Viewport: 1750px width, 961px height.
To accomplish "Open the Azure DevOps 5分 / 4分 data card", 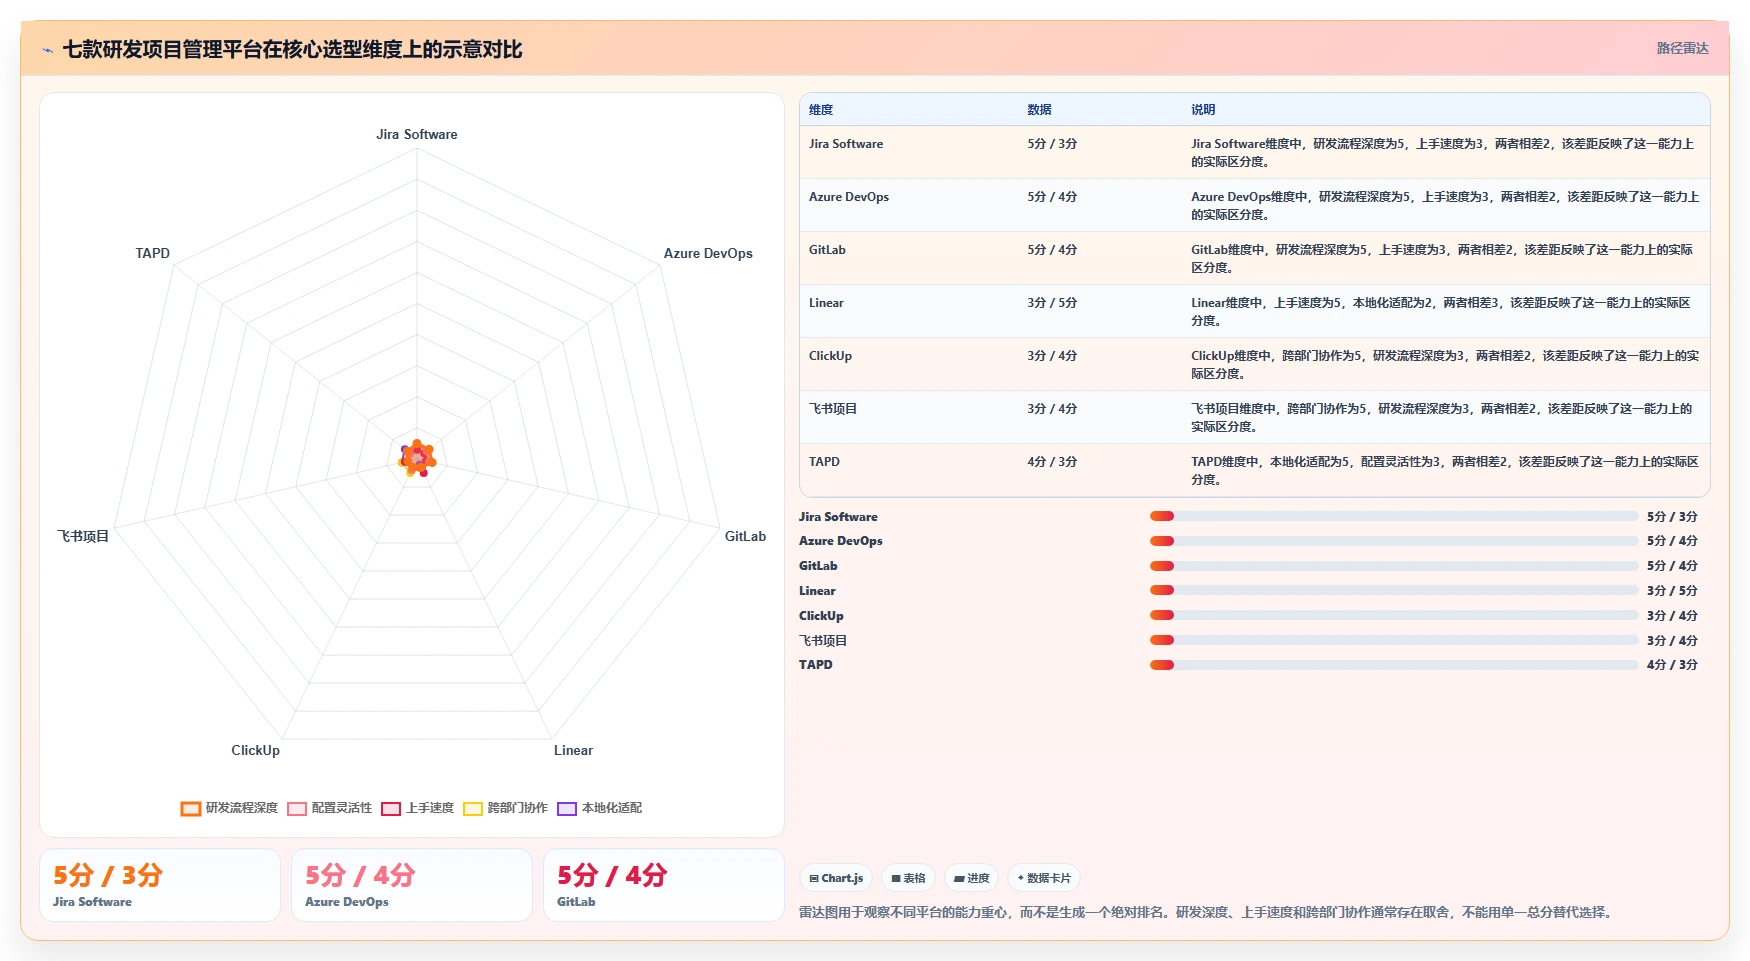I will (x=412, y=885).
